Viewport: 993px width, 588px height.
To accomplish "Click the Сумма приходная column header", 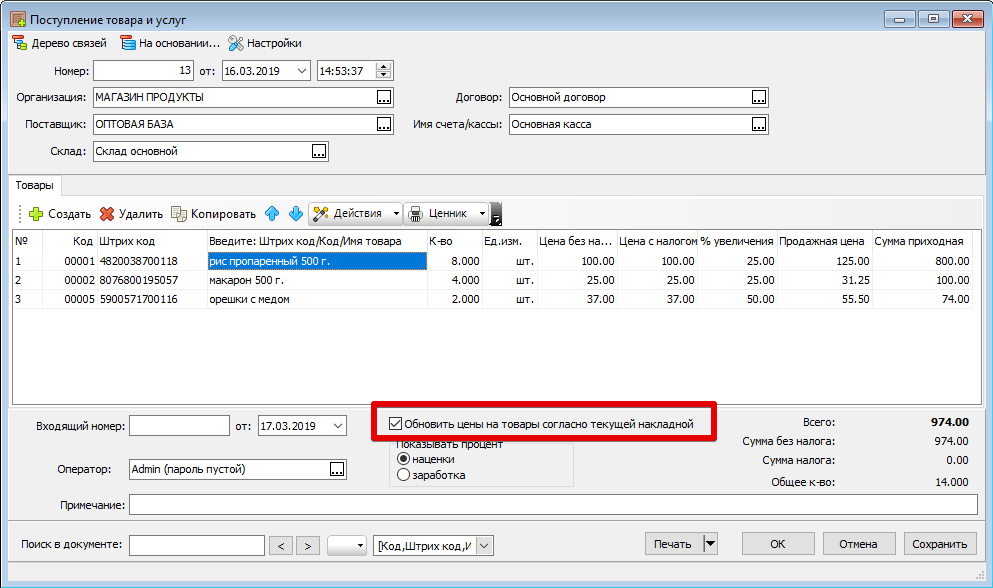I will tap(921, 241).
